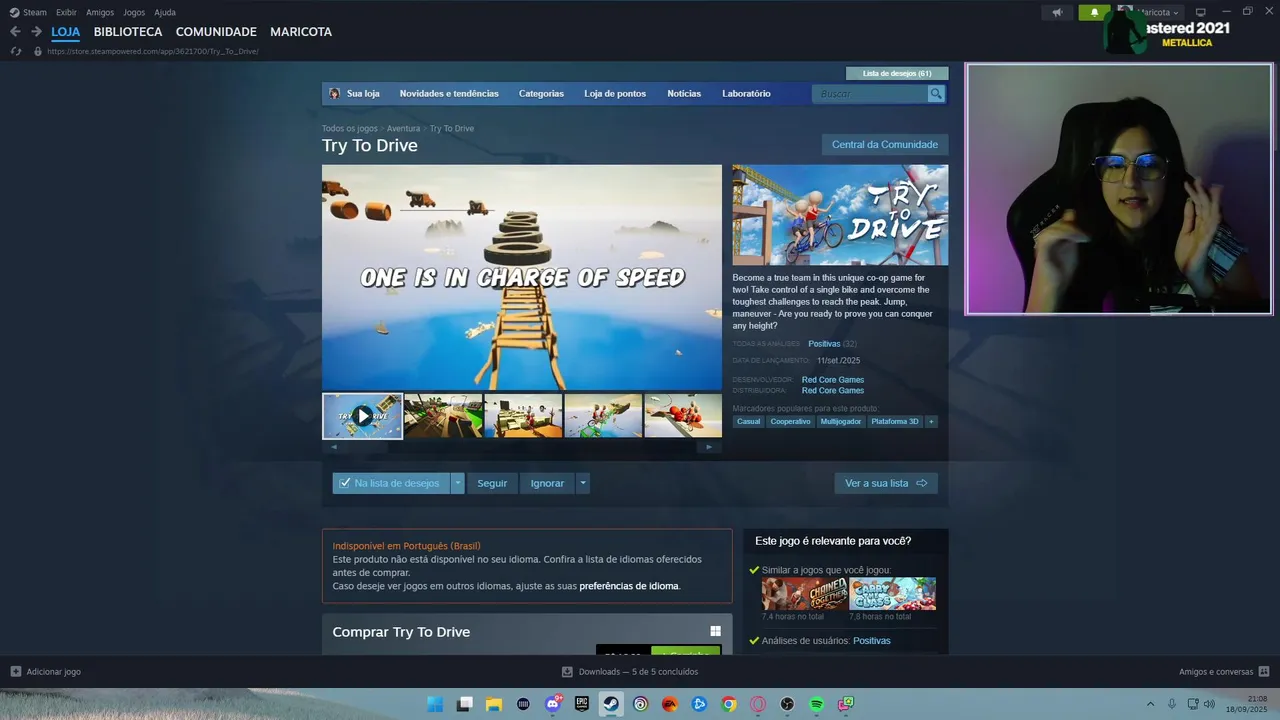Click in the Buscar search field
Image resolution: width=1280 pixels, height=720 pixels.
click(871, 93)
